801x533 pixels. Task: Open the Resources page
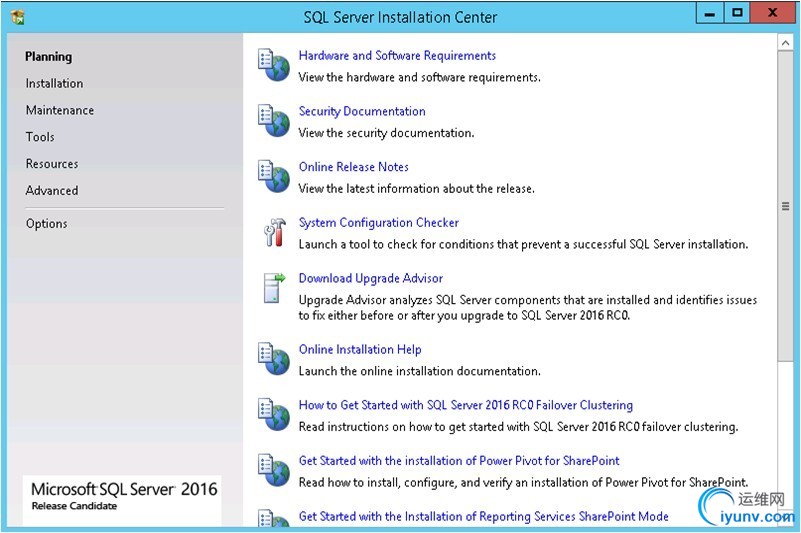(x=52, y=164)
